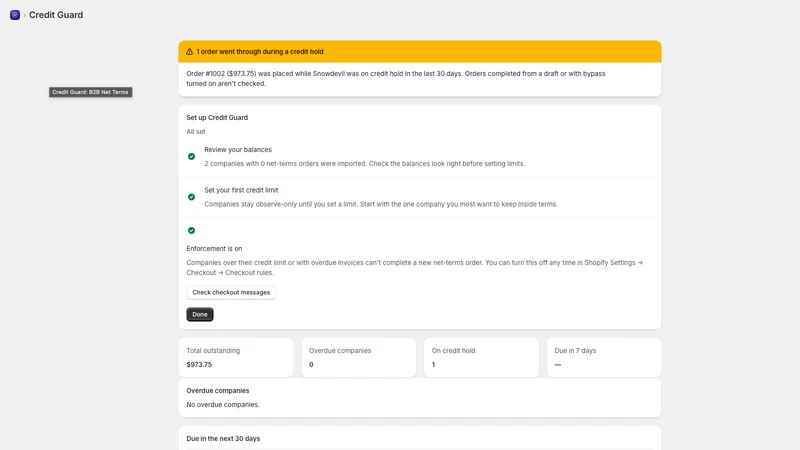Click the Credit Guard: B2B Net Terms tooltip label
The height and width of the screenshot is (450, 800).
pos(90,92)
